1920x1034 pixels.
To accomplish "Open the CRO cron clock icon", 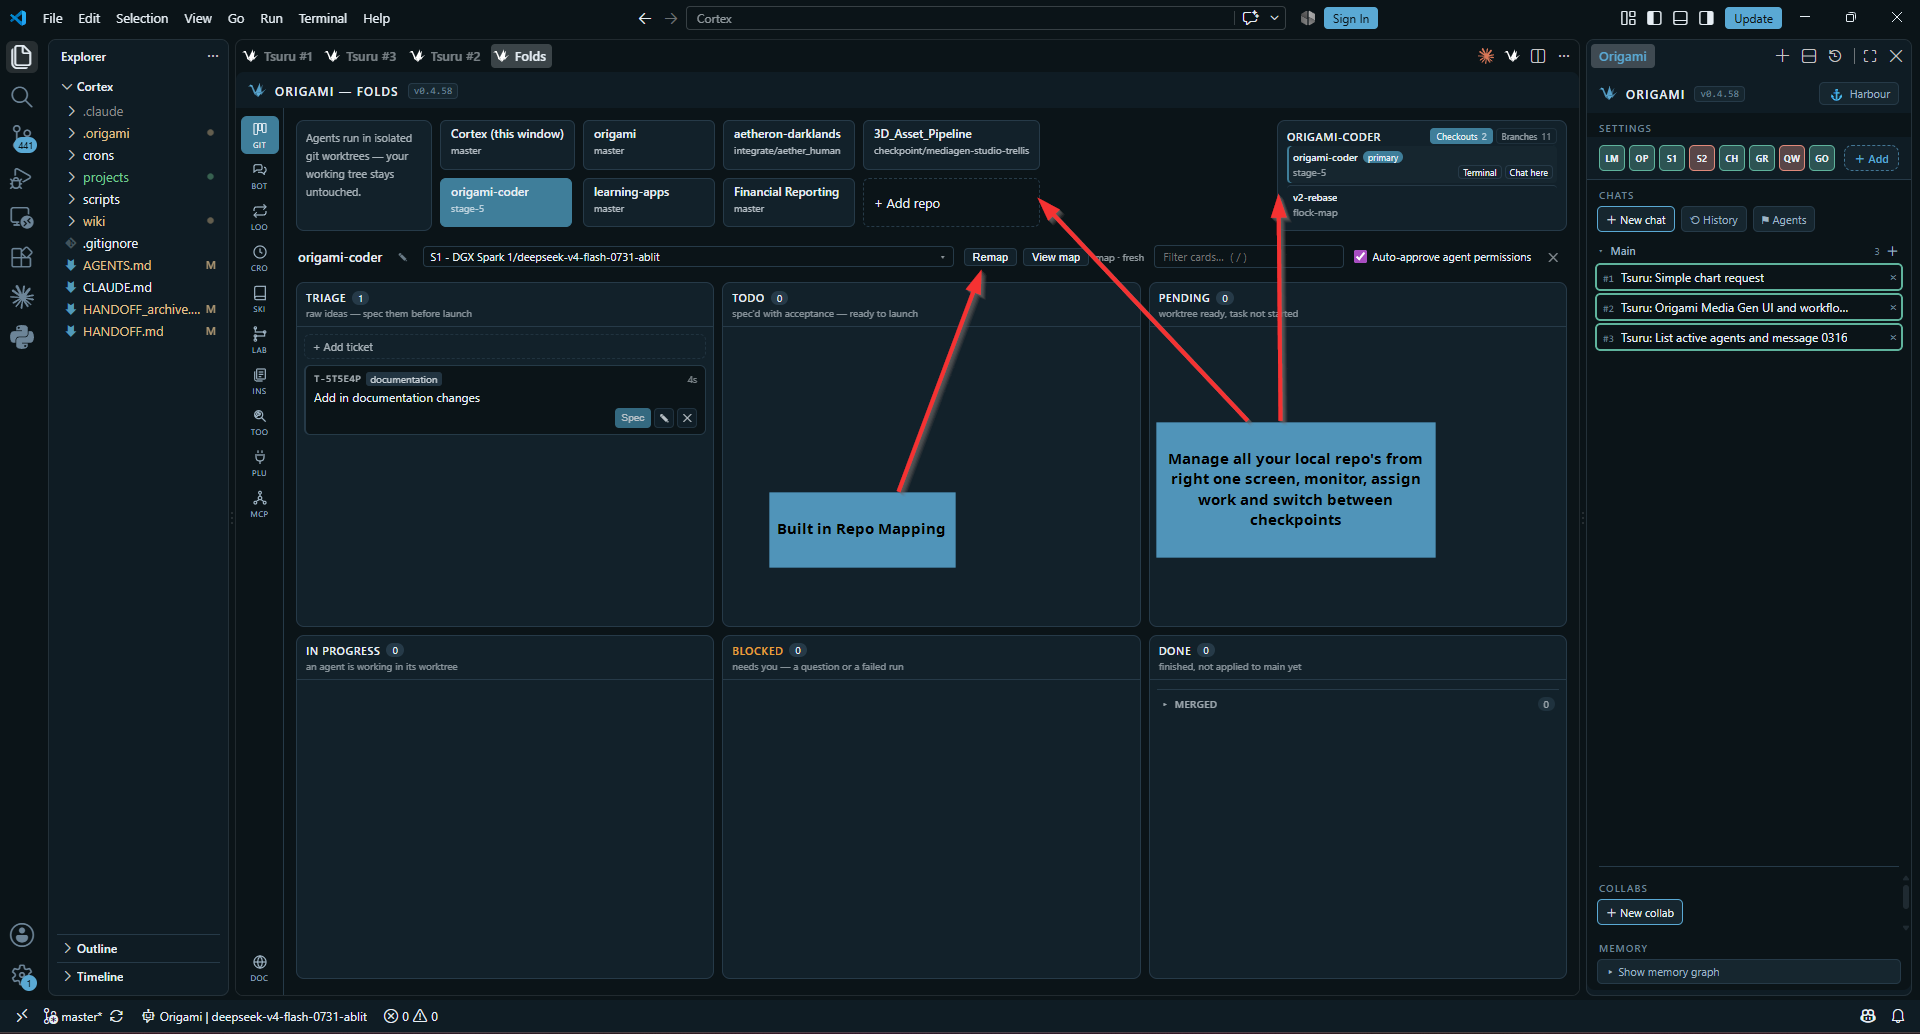I will pyautogui.click(x=259, y=258).
